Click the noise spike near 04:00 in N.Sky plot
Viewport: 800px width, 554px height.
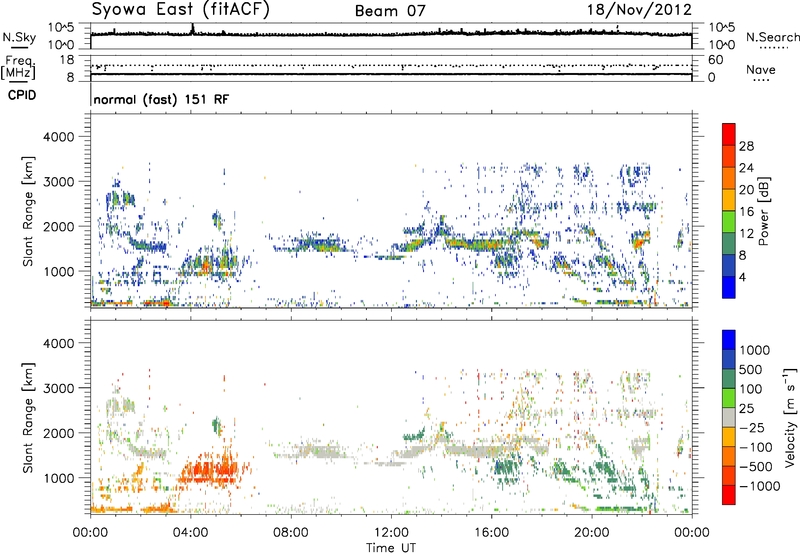pos(192,29)
